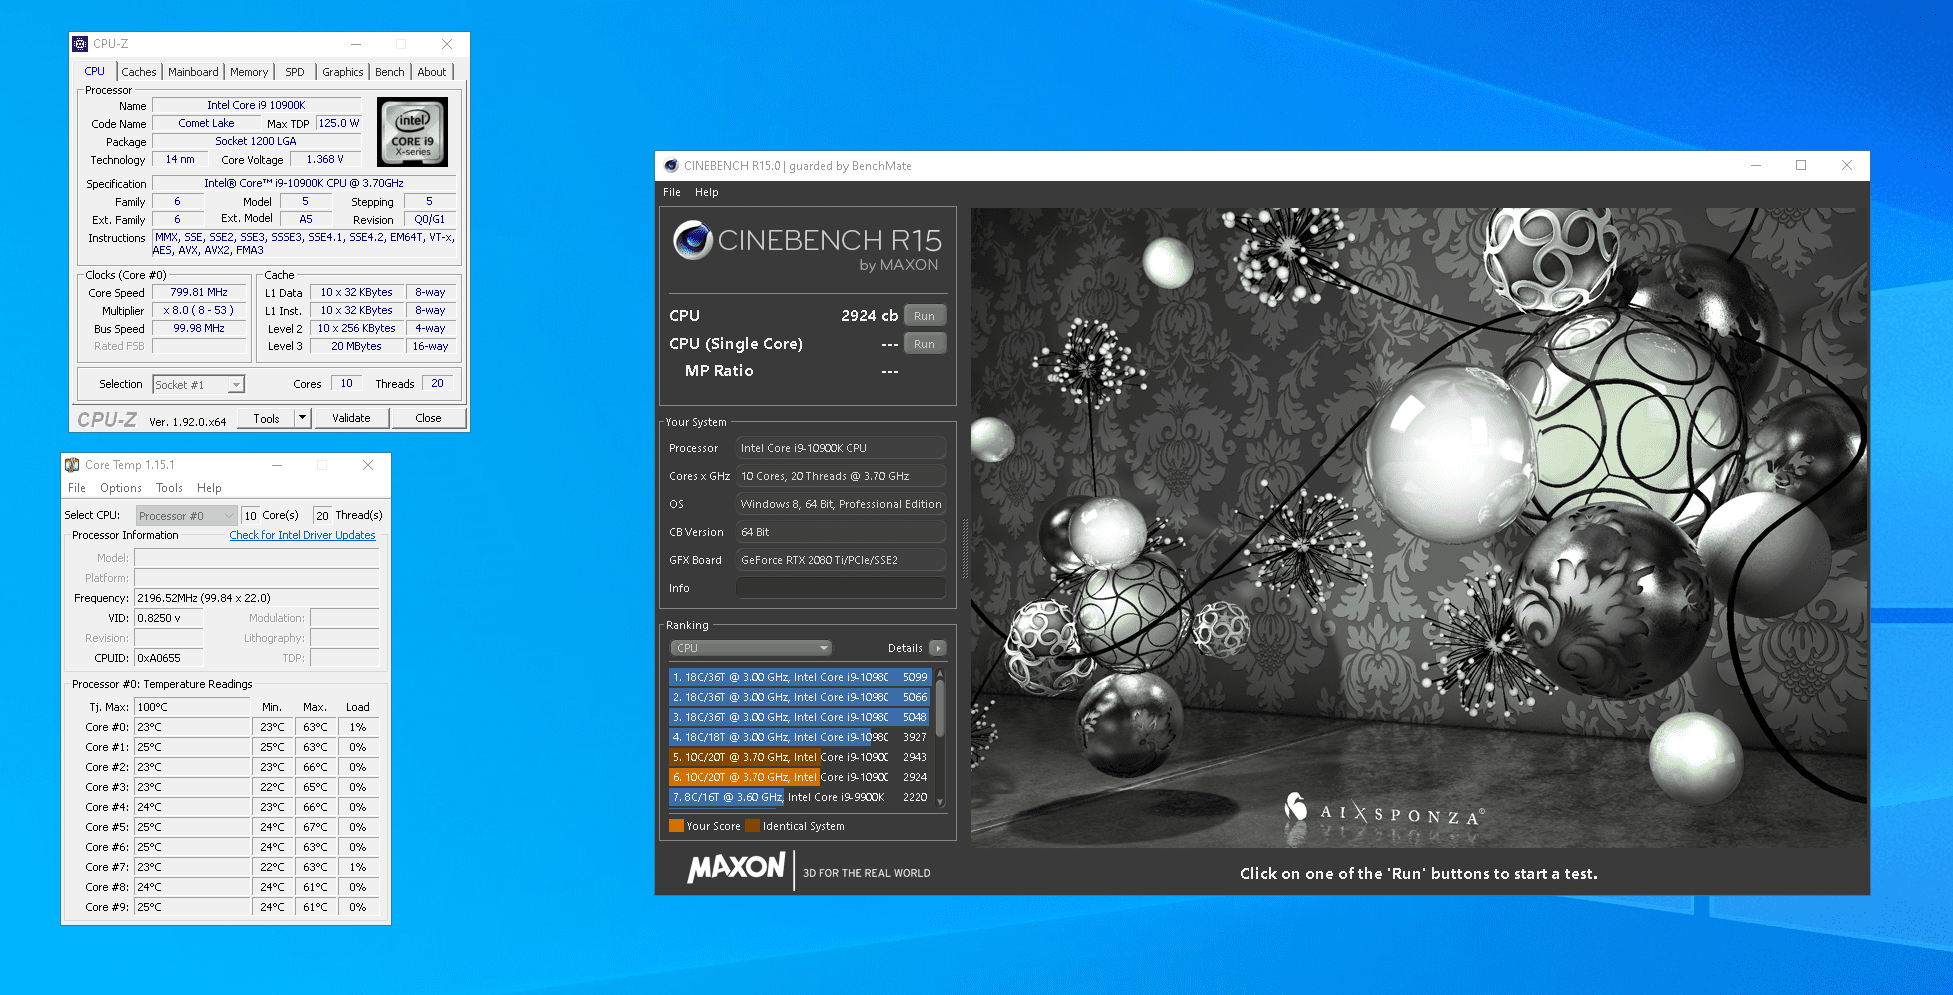The image size is (1953, 995).
Task: Select ranking row 4 with score 3927
Action: pos(800,737)
